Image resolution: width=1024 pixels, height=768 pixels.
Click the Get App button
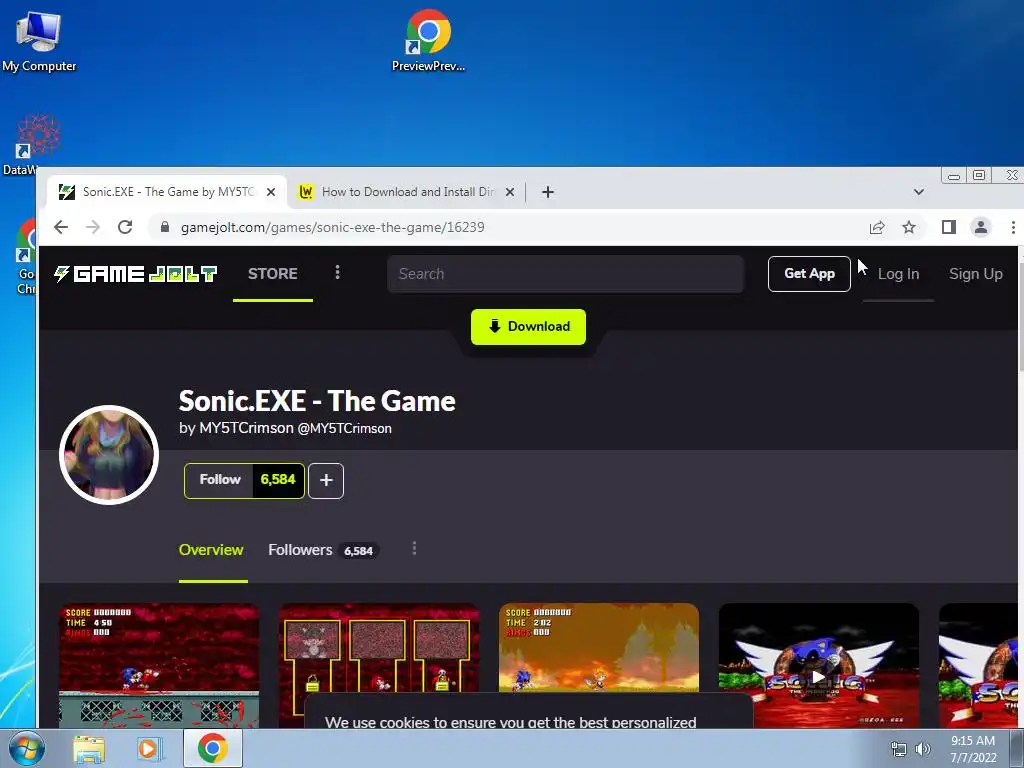click(x=809, y=274)
